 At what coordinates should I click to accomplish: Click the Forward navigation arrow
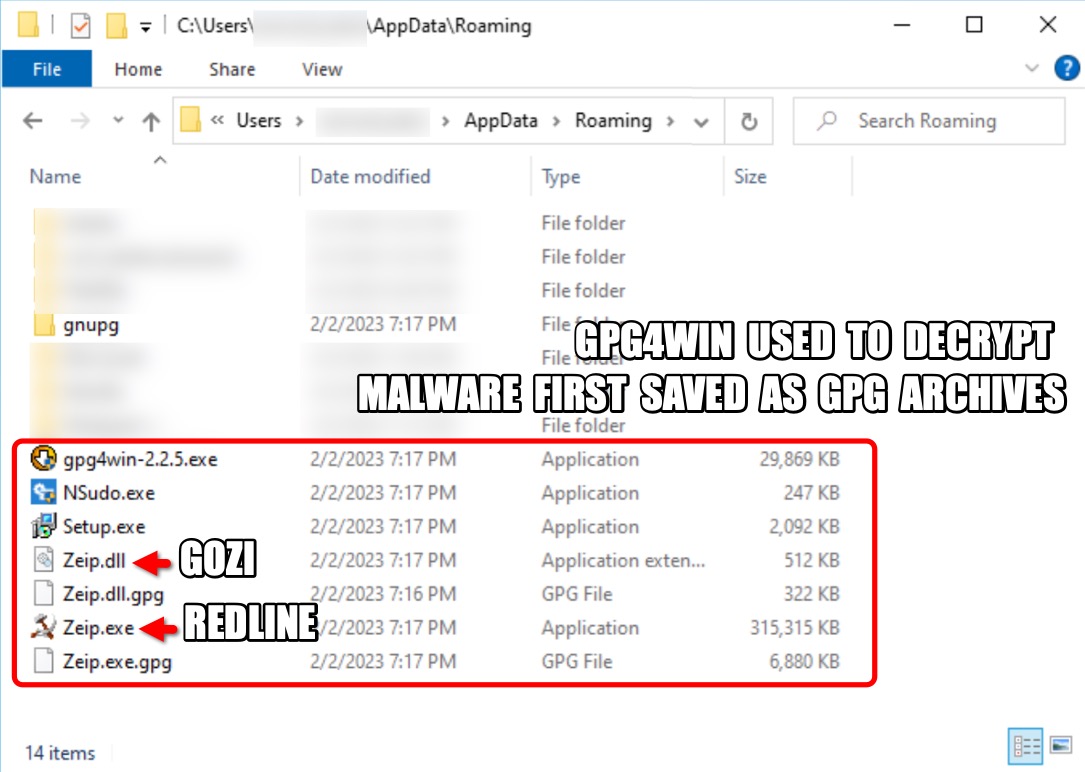pyautogui.click(x=80, y=121)
